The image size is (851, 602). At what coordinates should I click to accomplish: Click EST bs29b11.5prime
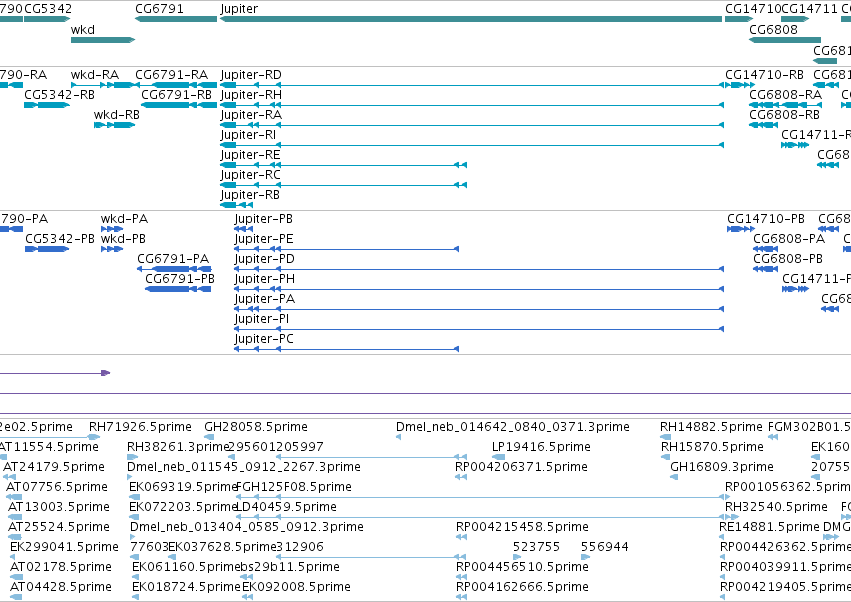(x=246, y=577)
